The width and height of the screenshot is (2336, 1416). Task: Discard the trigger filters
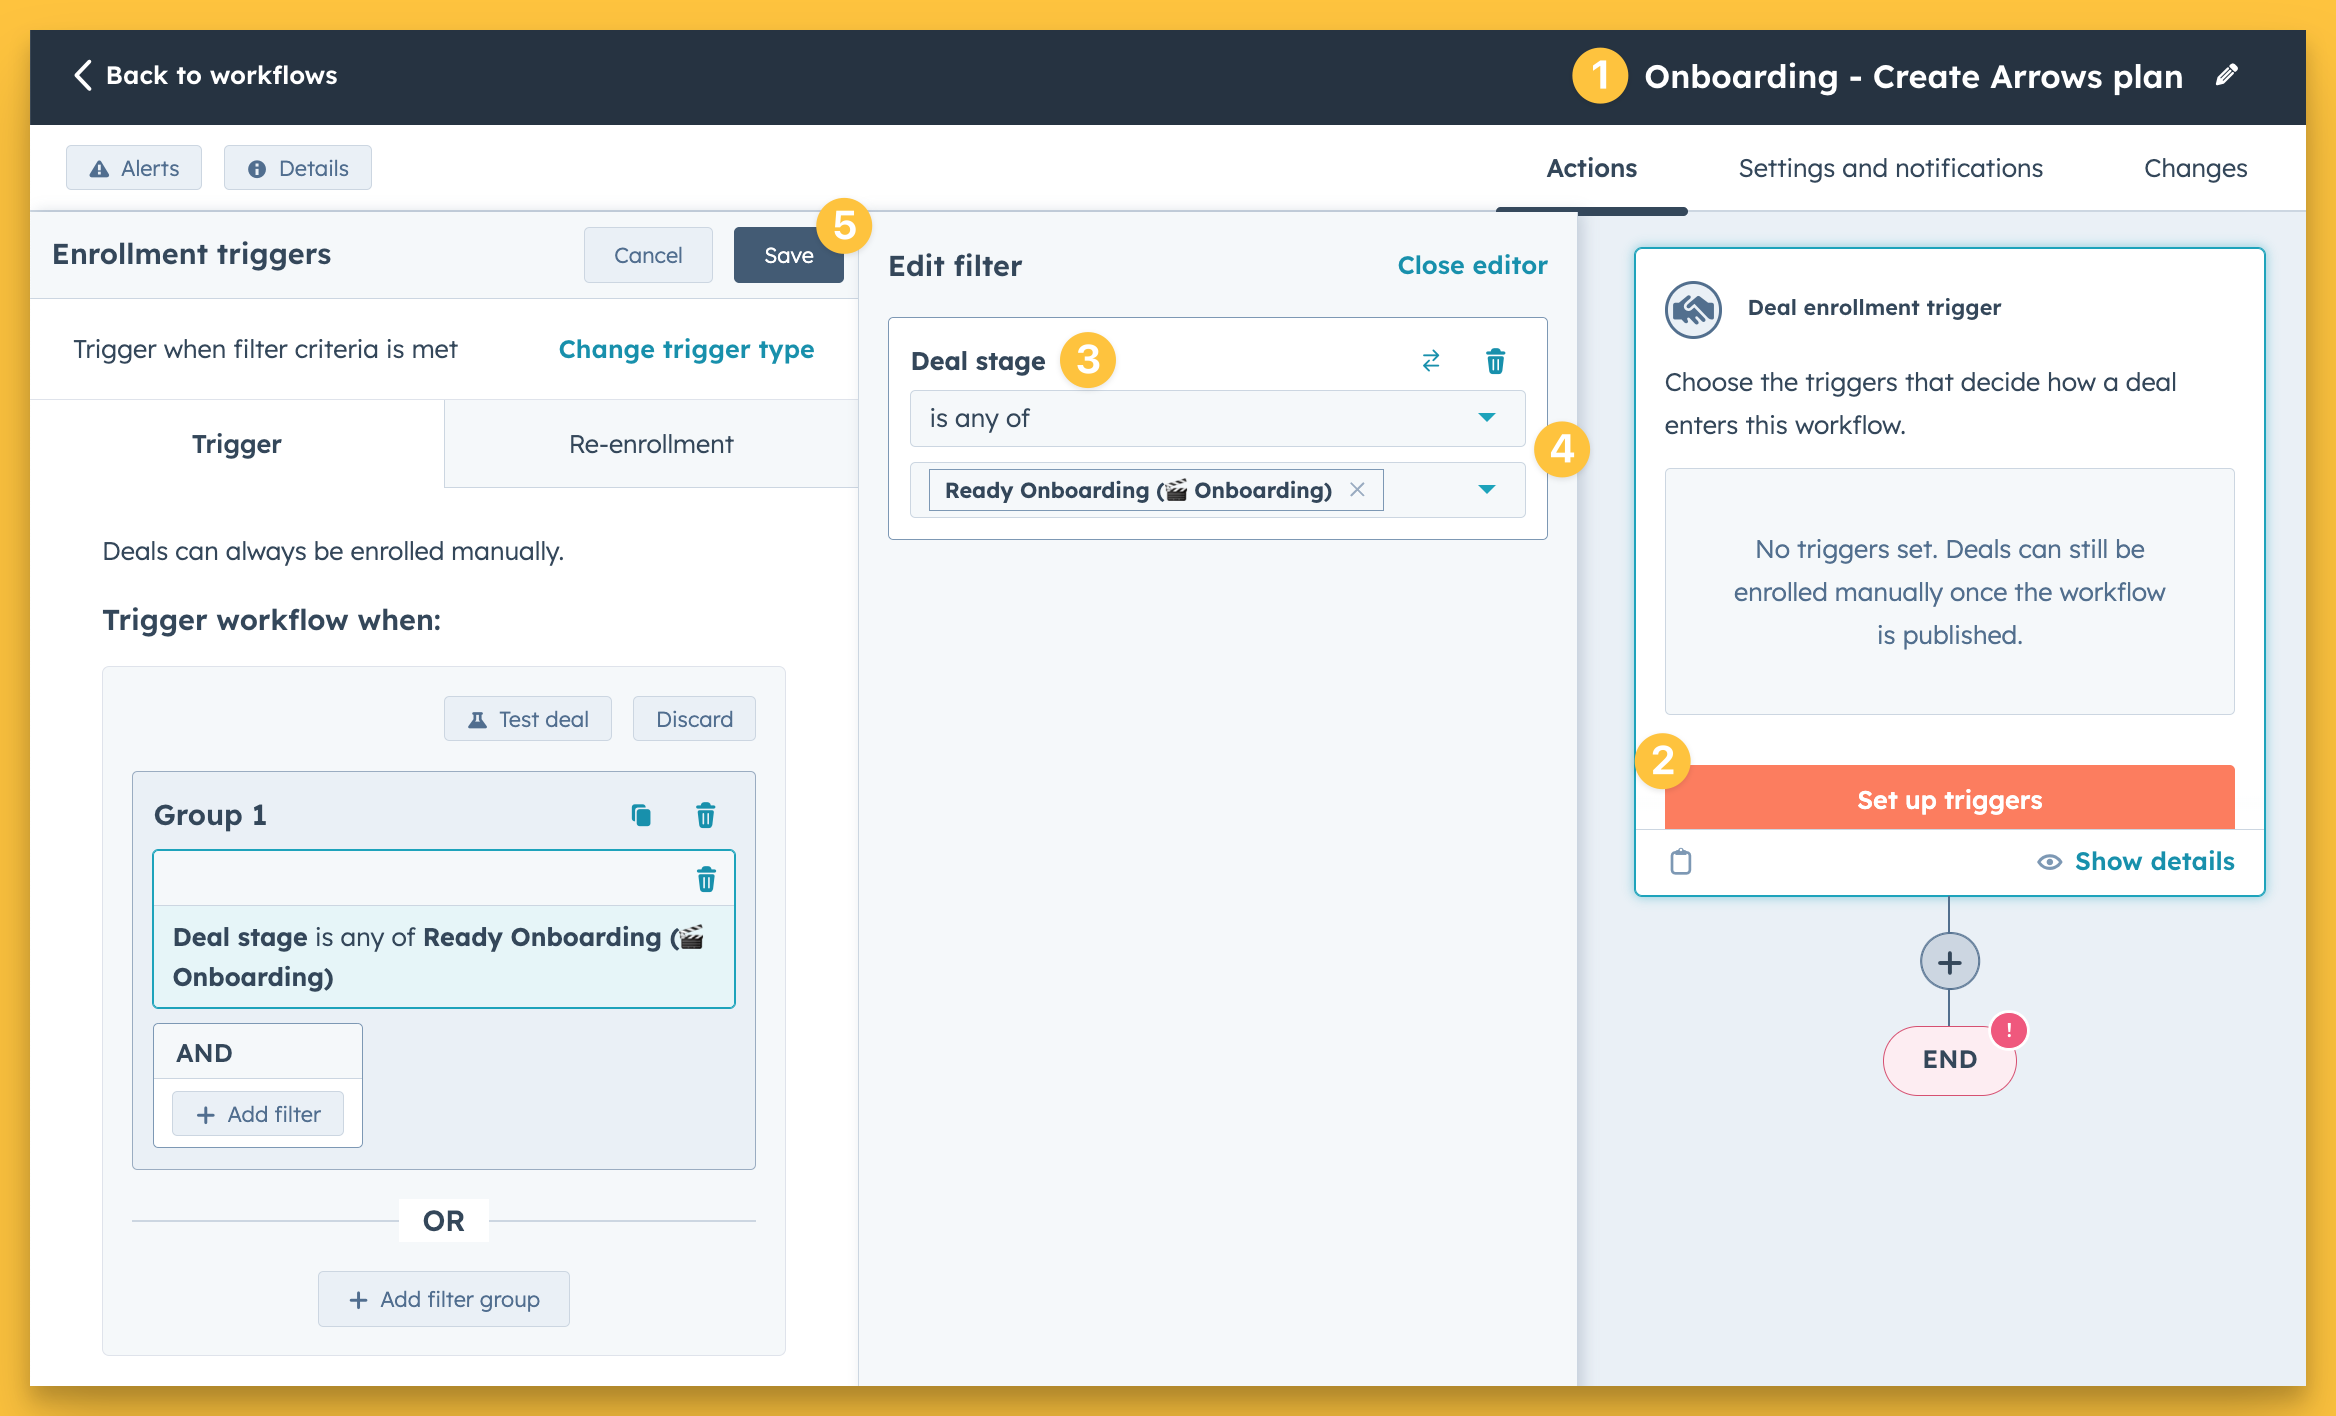[694, 719]
